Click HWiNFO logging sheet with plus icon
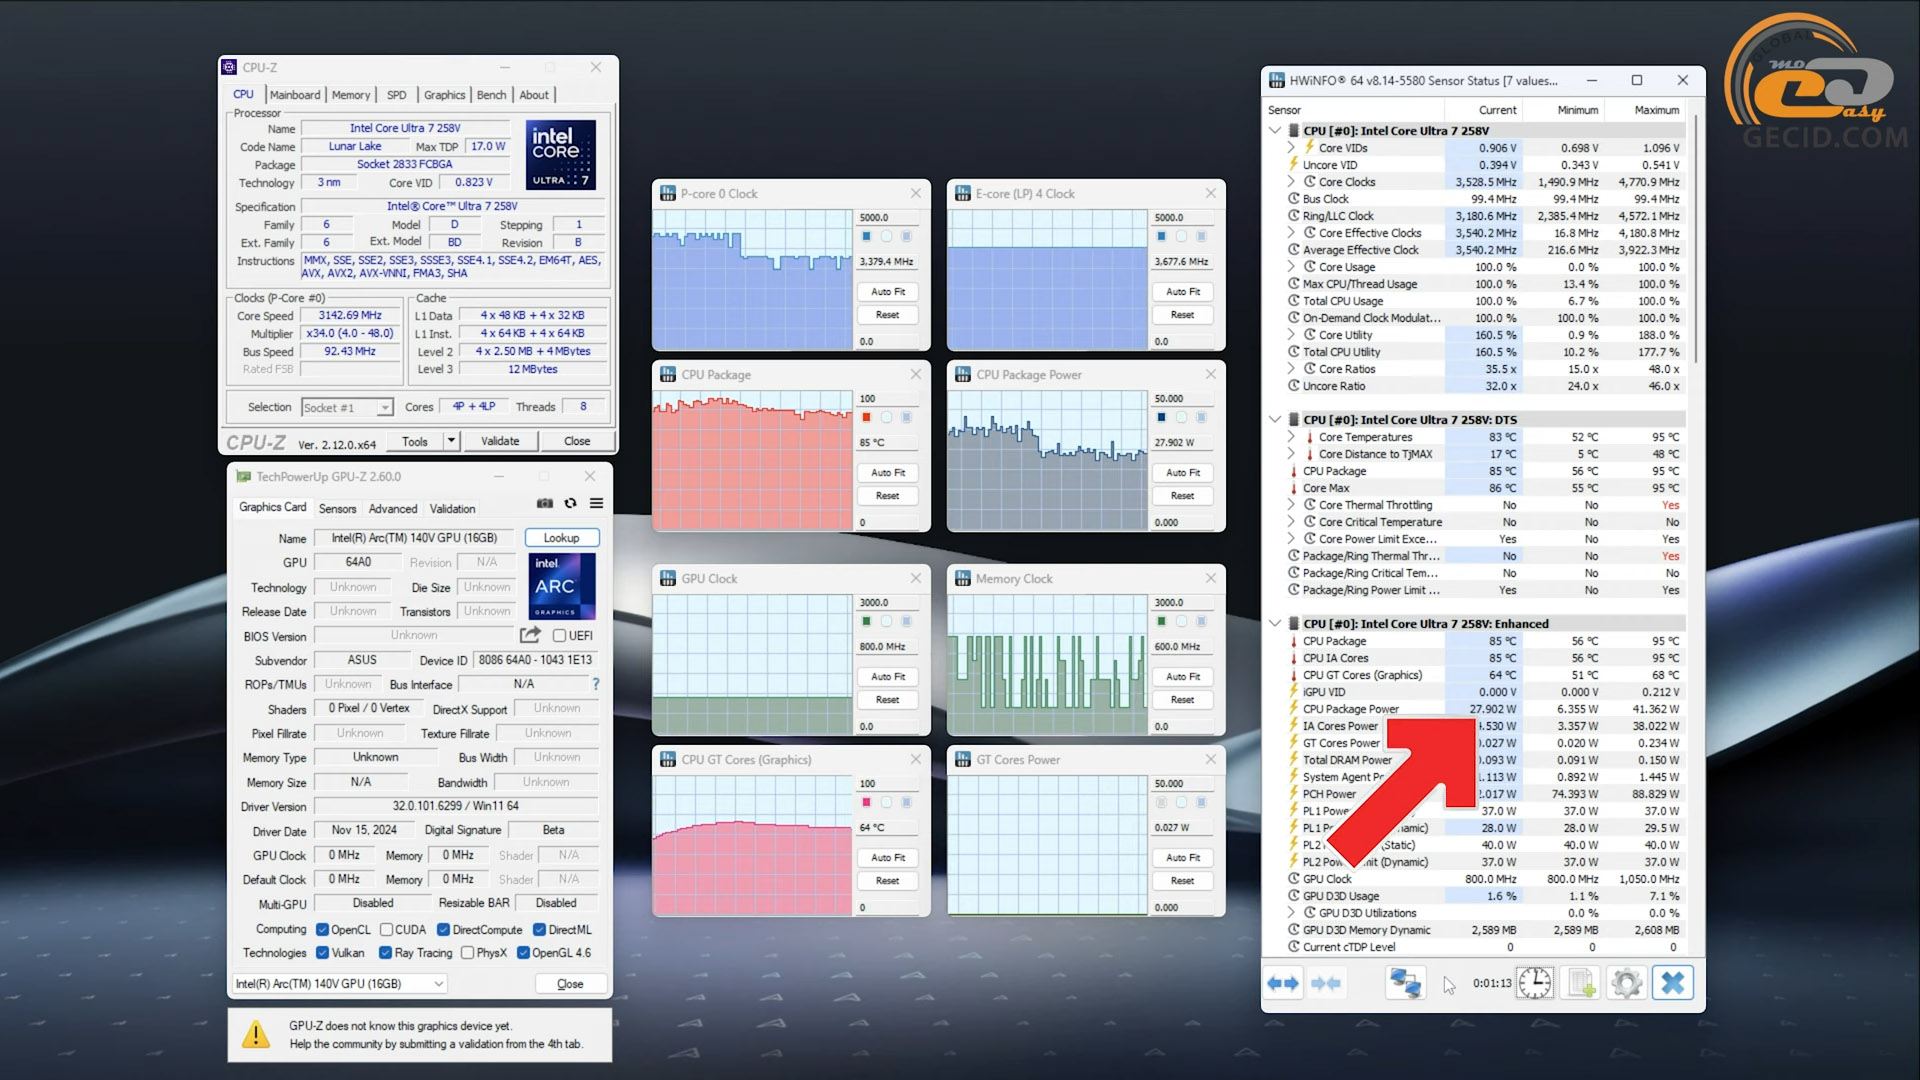This screenshot has width=1920, height=1080. point(1581,983)
